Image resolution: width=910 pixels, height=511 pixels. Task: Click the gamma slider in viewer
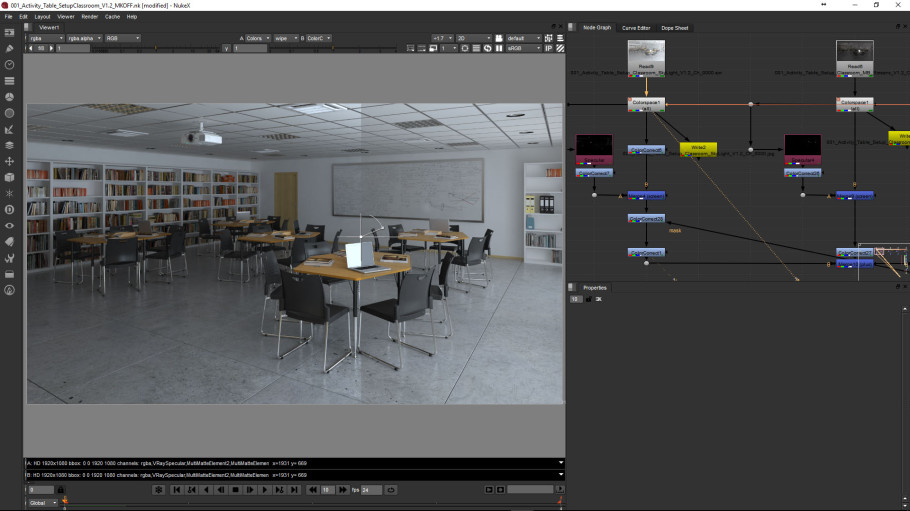pos(332,49)
